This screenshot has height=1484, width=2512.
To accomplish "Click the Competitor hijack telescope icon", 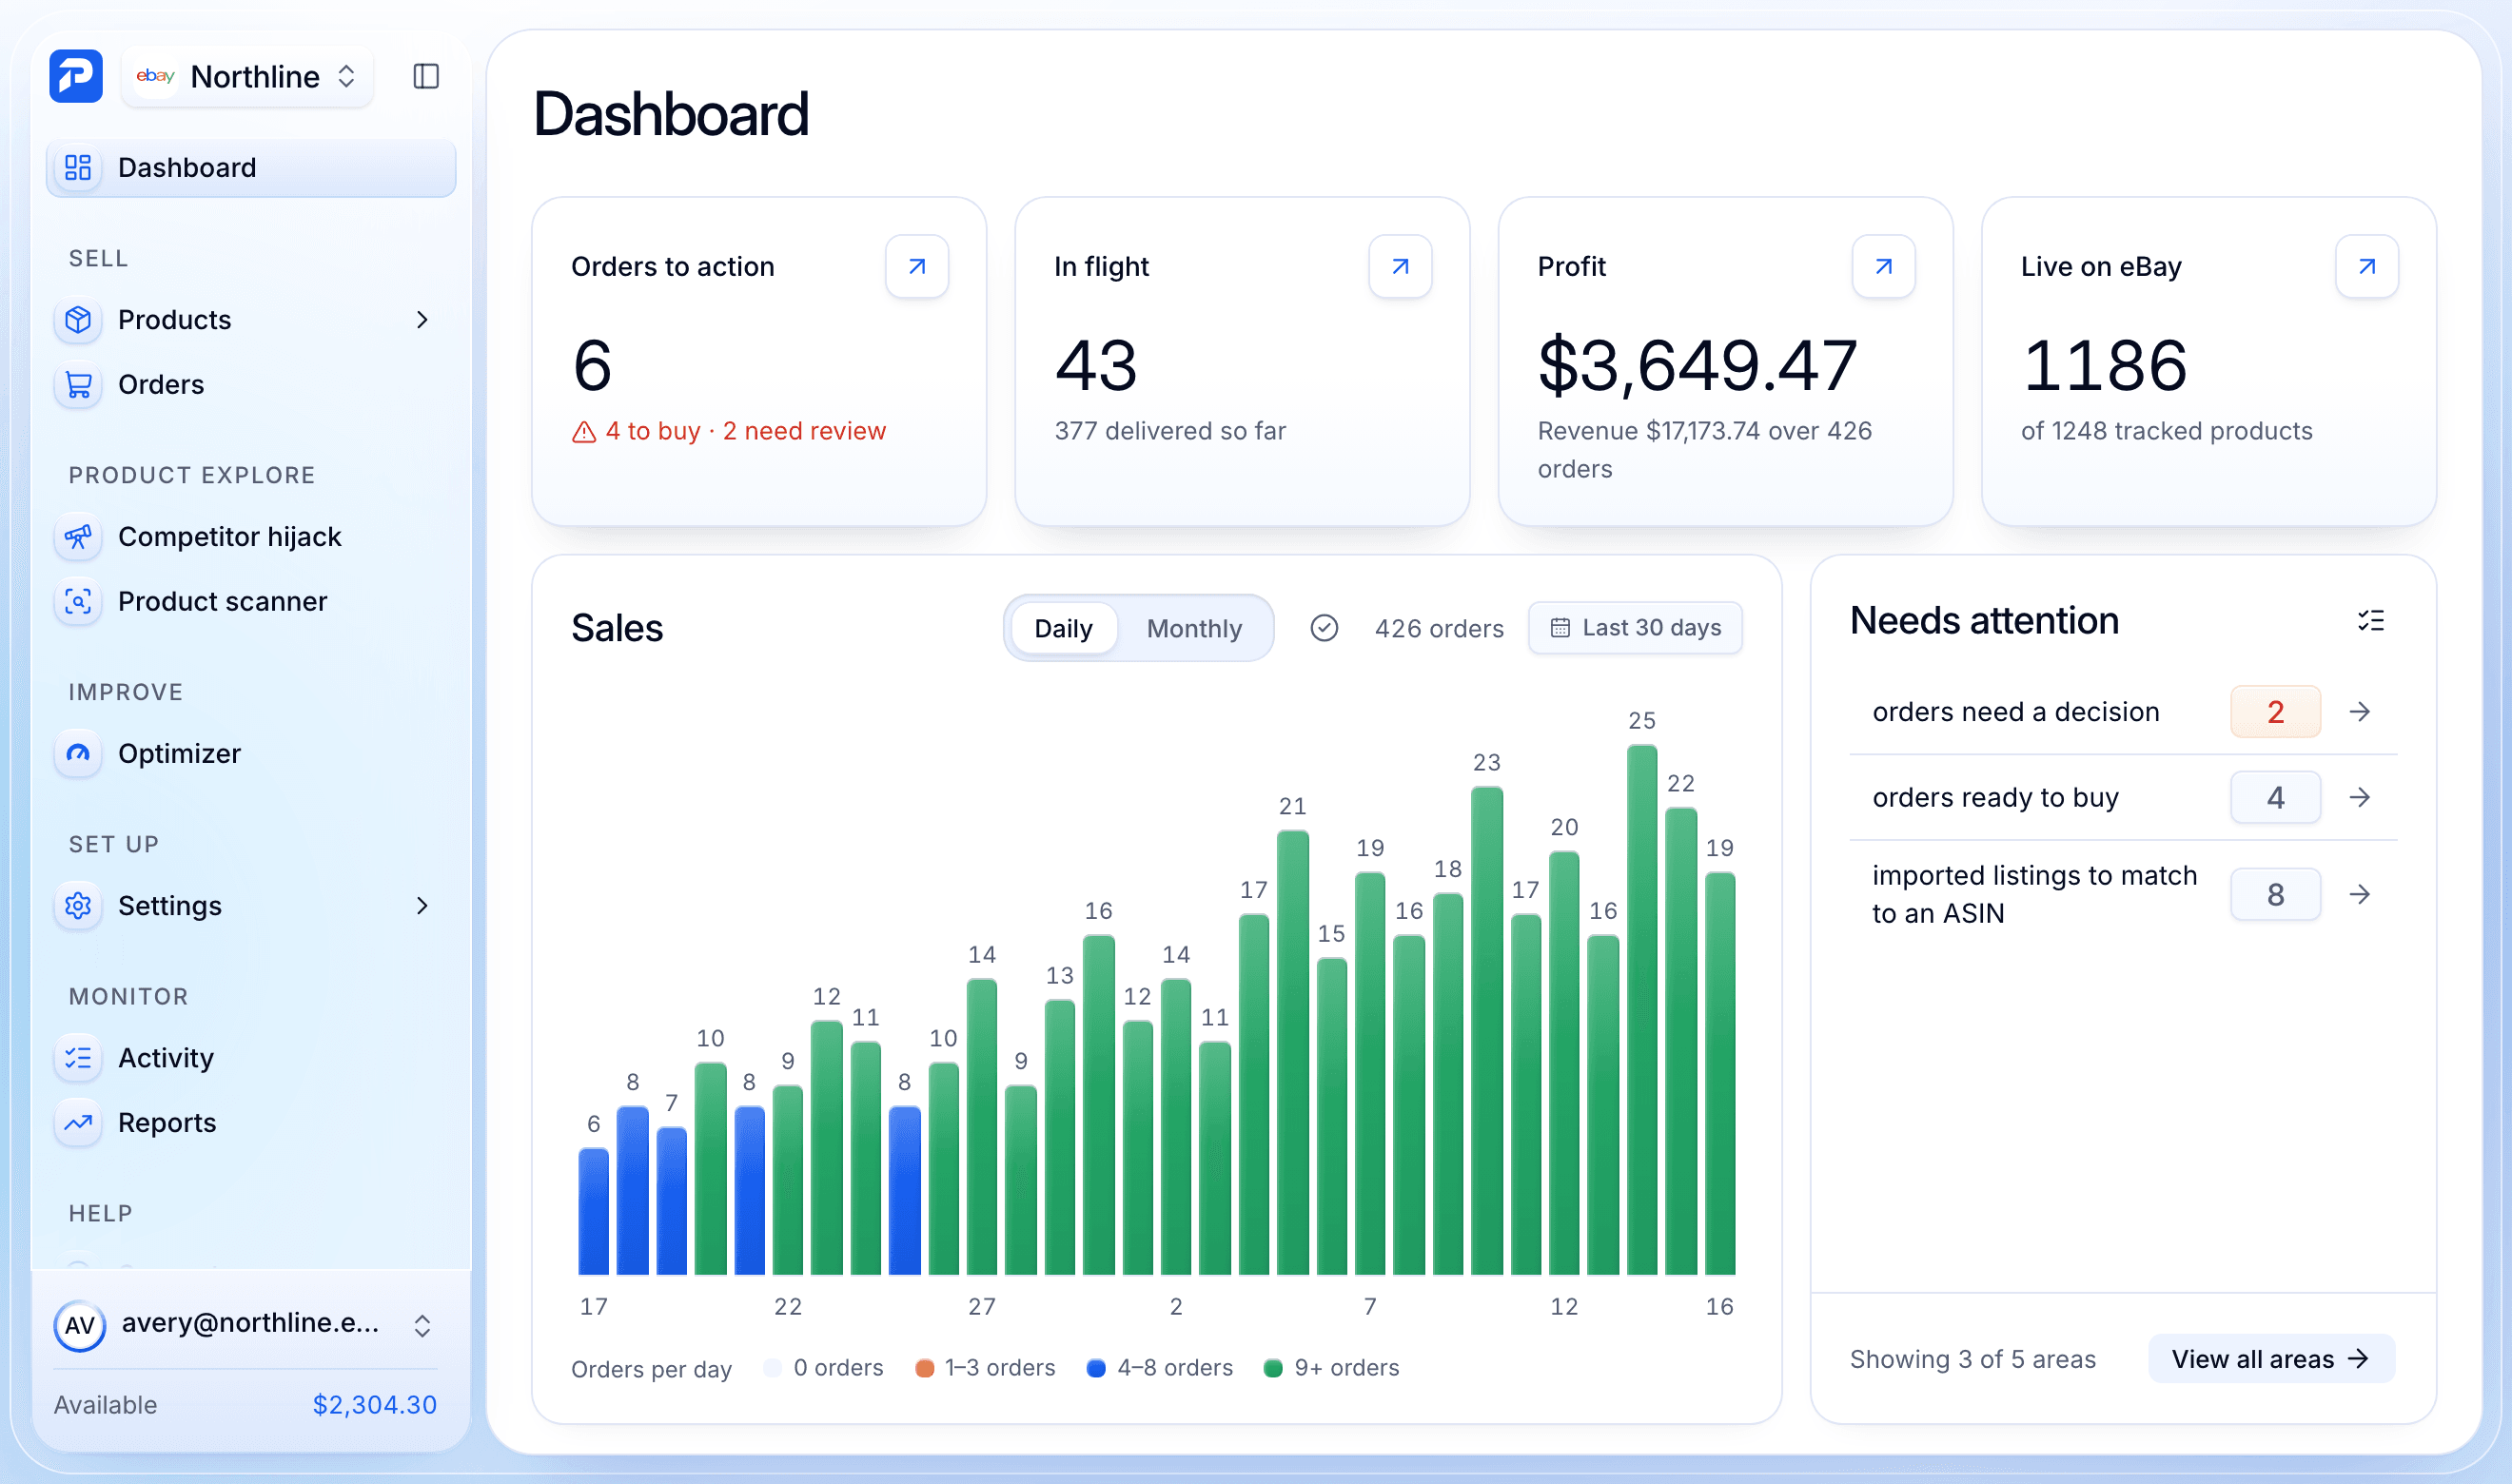I will pyautogui.click(x=78, y=537).
